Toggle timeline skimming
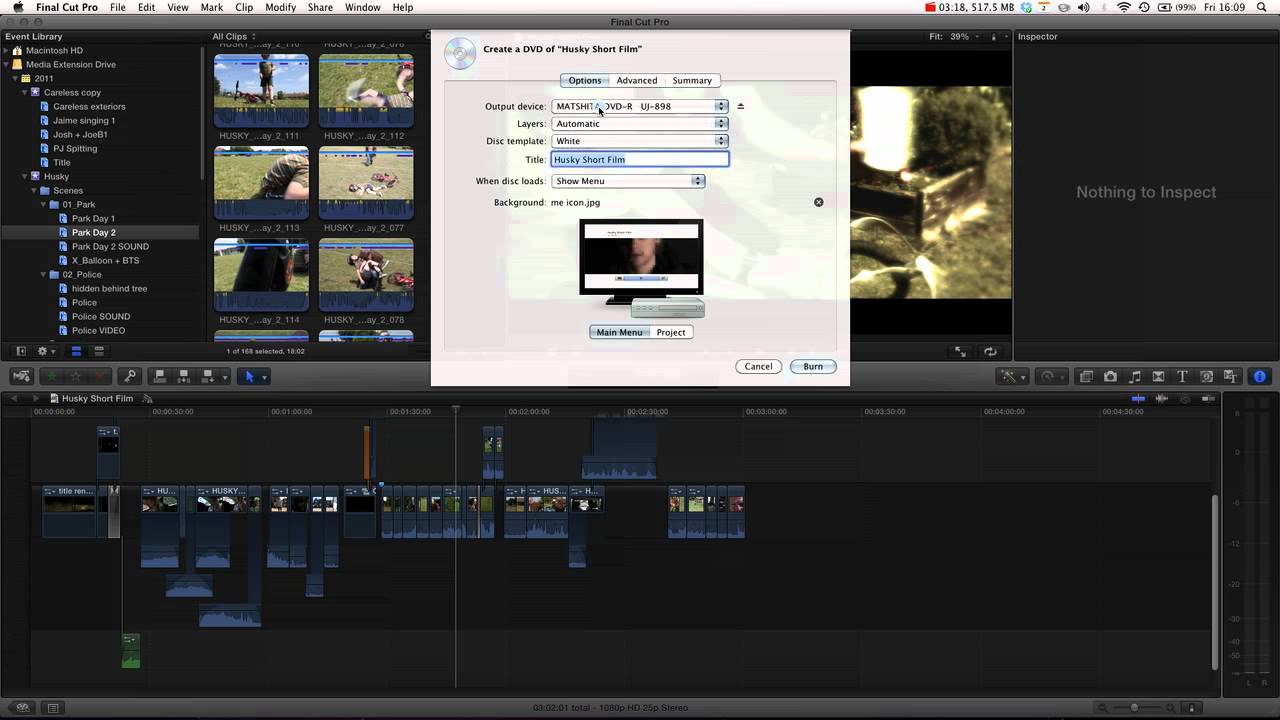The height and width of the screenshot is (720, 1280). click(x=1138, y=398)
